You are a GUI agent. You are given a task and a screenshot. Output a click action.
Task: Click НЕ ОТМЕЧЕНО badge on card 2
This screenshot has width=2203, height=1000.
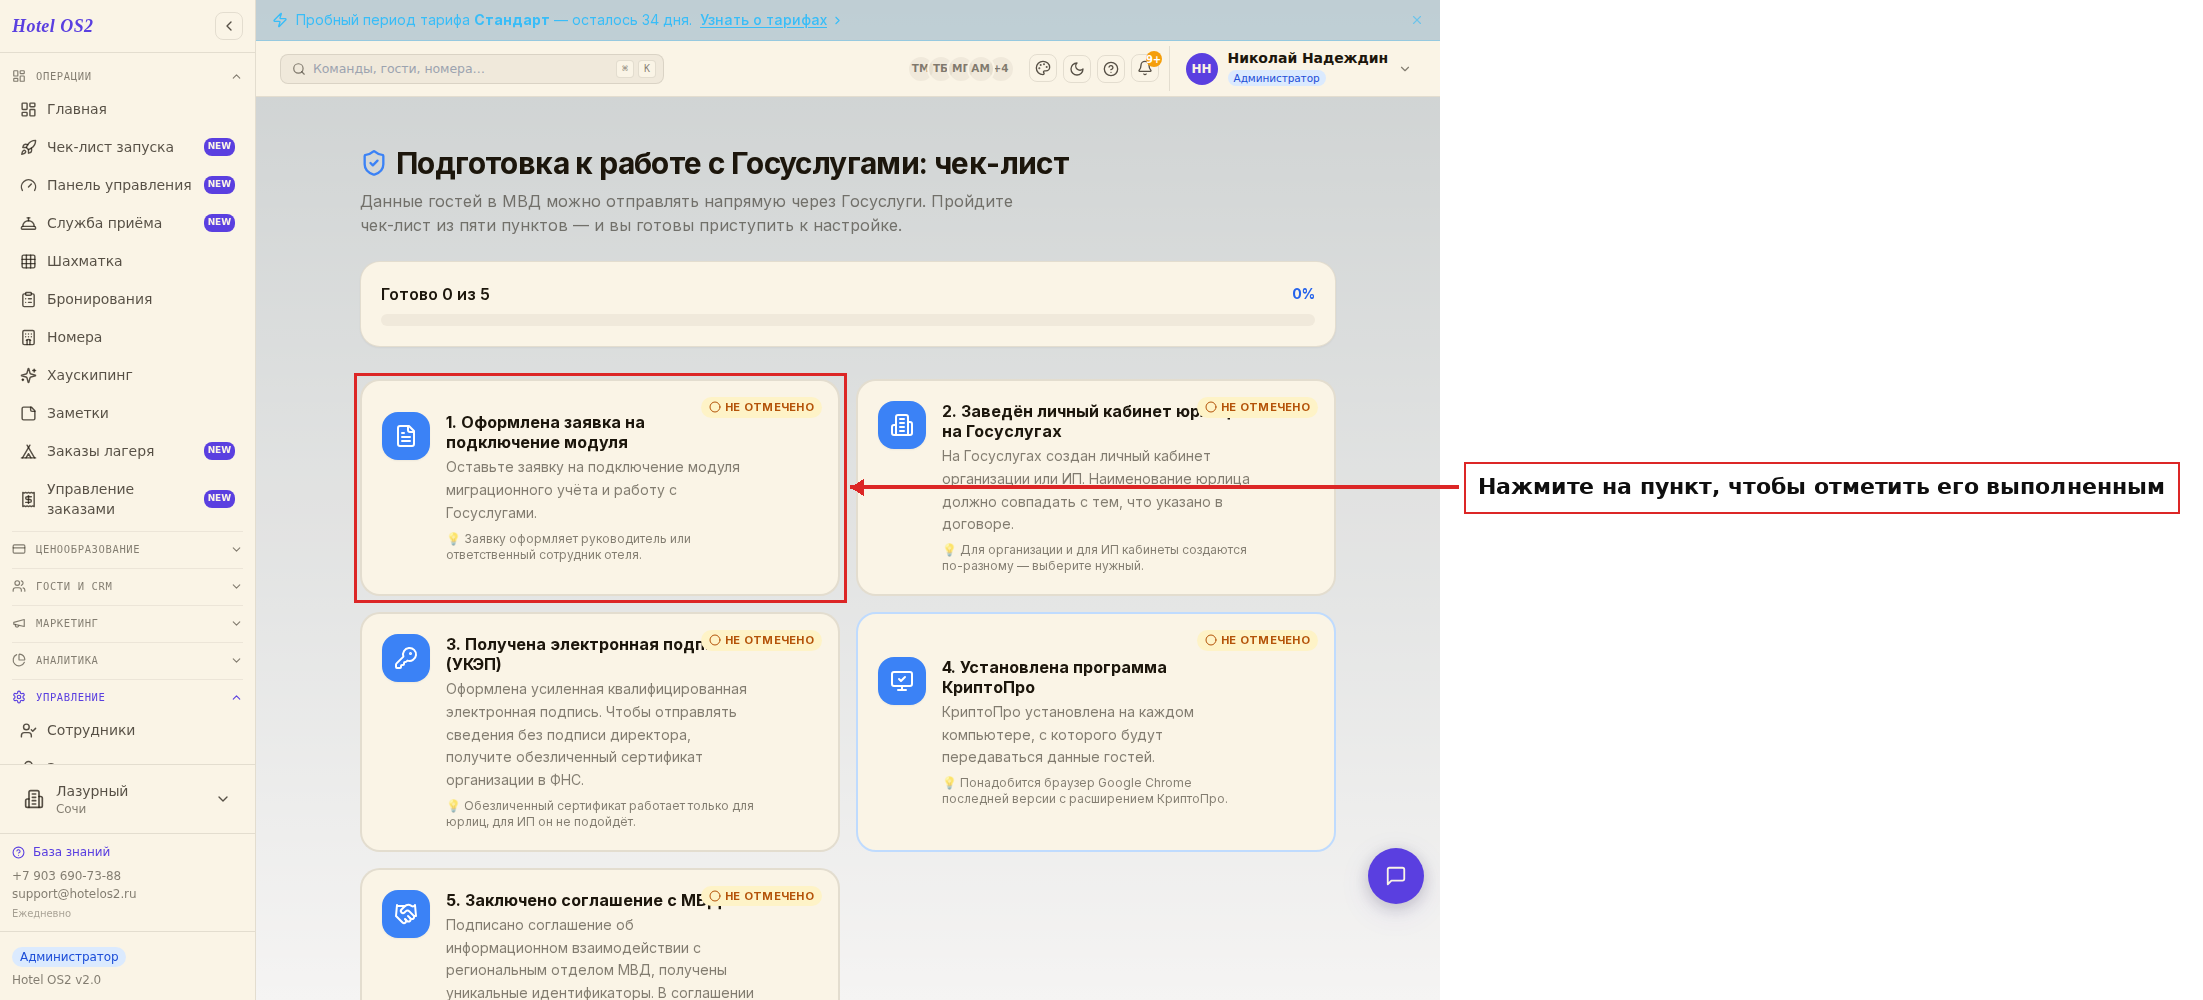(1258, 407)
